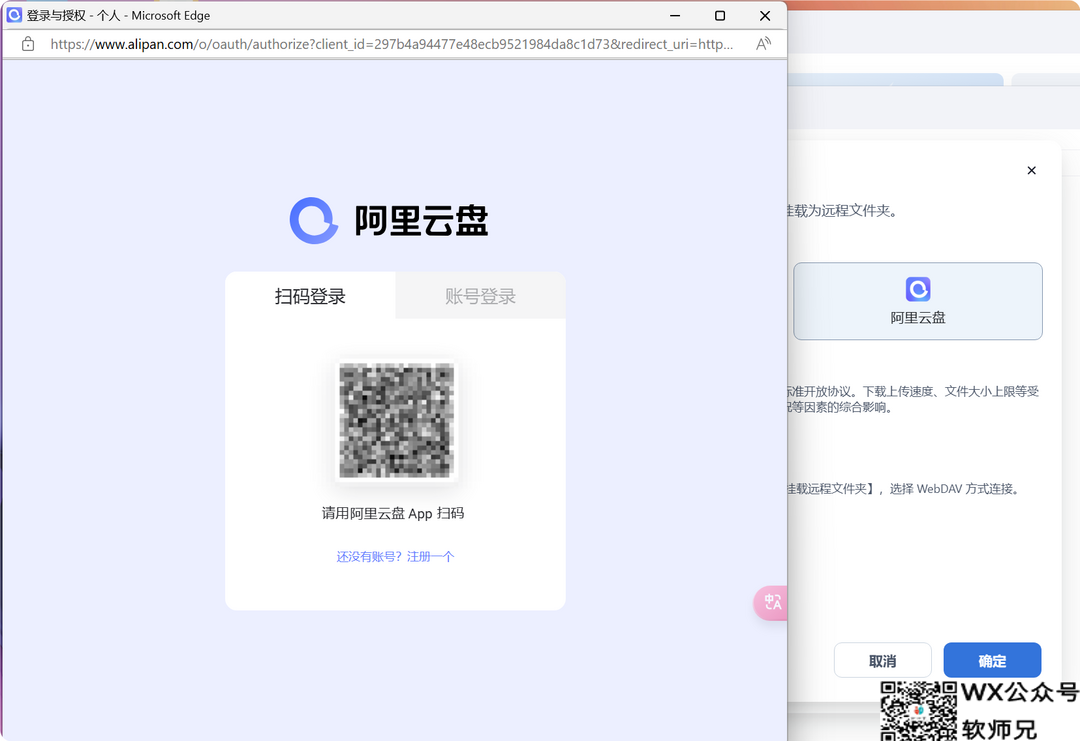Minimize the Edge login window

(675, 15)
